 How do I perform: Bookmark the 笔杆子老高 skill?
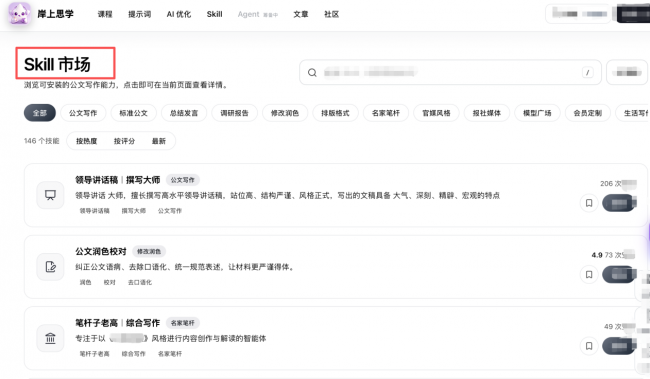pyautogui.click(x=589, y=346)
